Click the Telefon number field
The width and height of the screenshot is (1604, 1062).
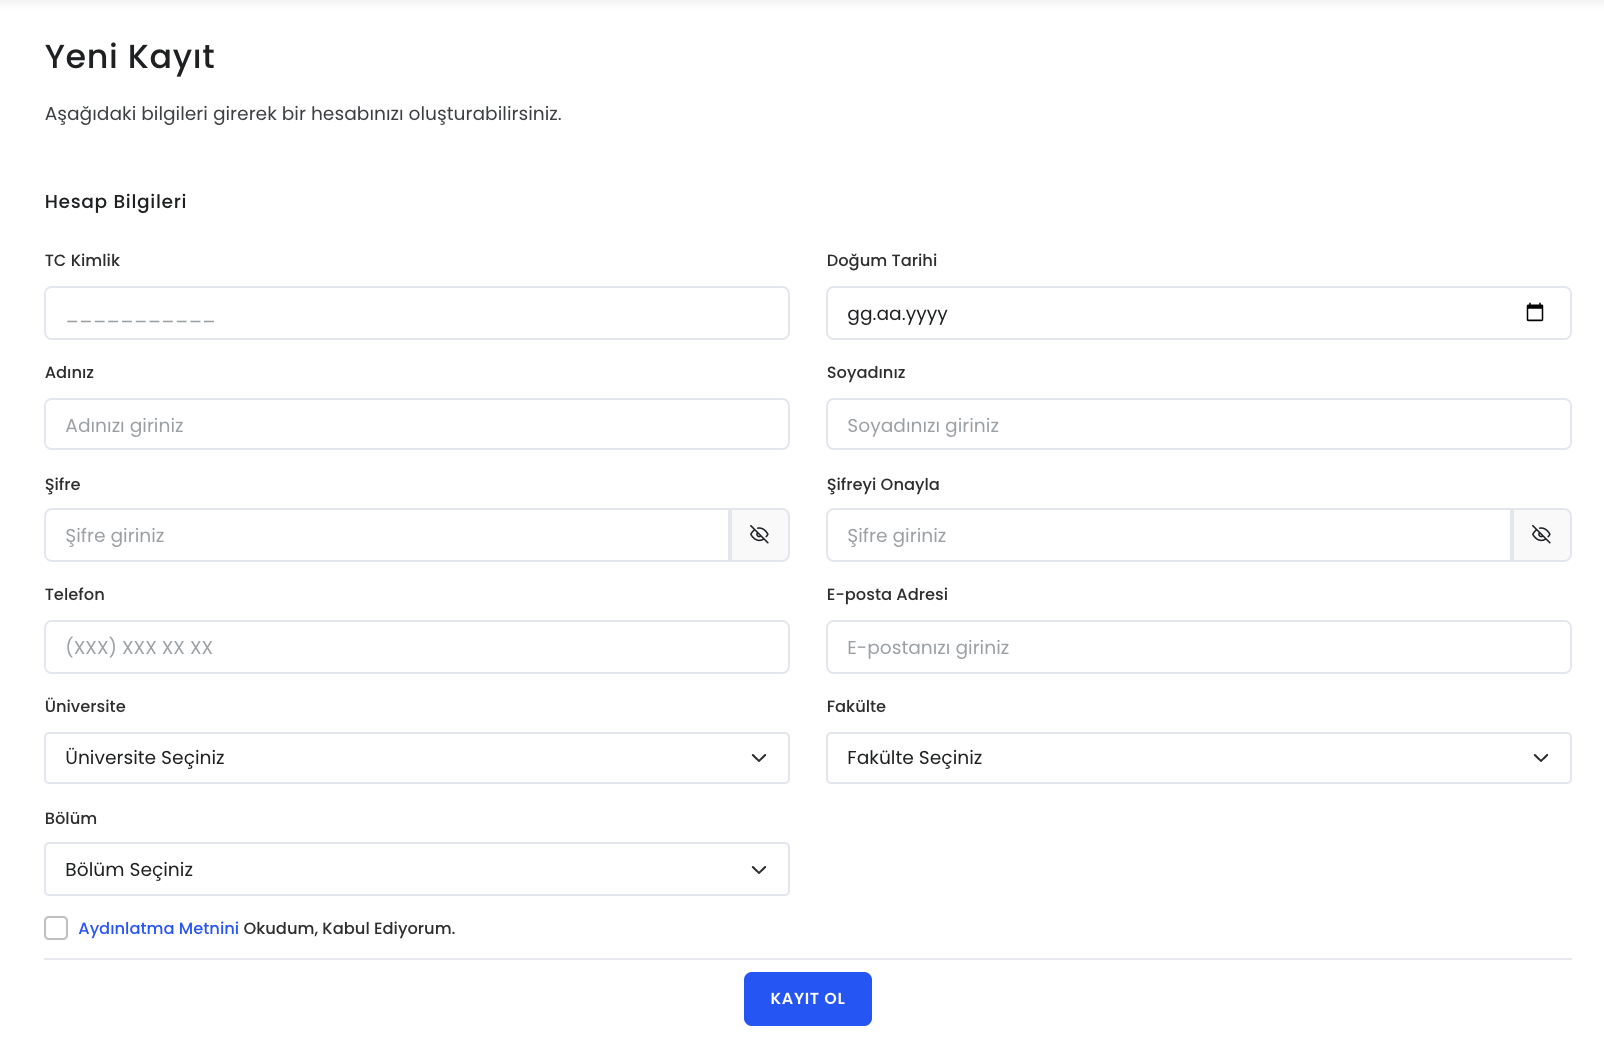[416, 647]
